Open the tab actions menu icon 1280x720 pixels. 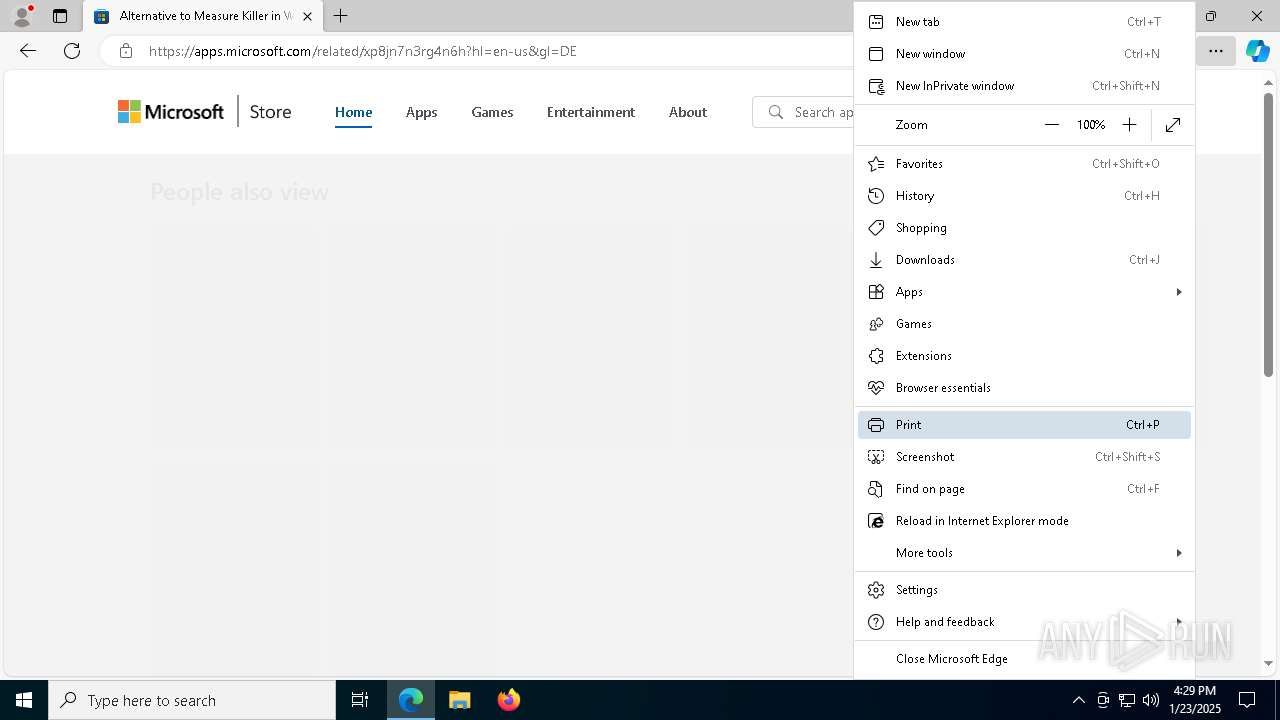pos(60,16)
